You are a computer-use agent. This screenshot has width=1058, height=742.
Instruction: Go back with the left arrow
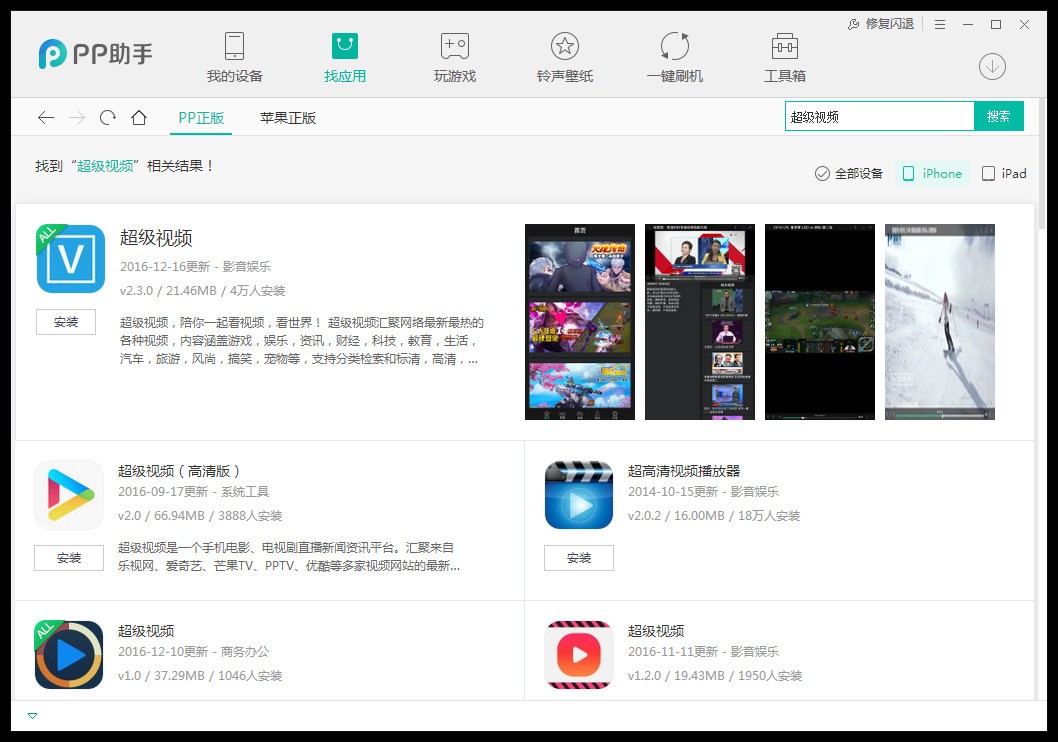point(46,118)
